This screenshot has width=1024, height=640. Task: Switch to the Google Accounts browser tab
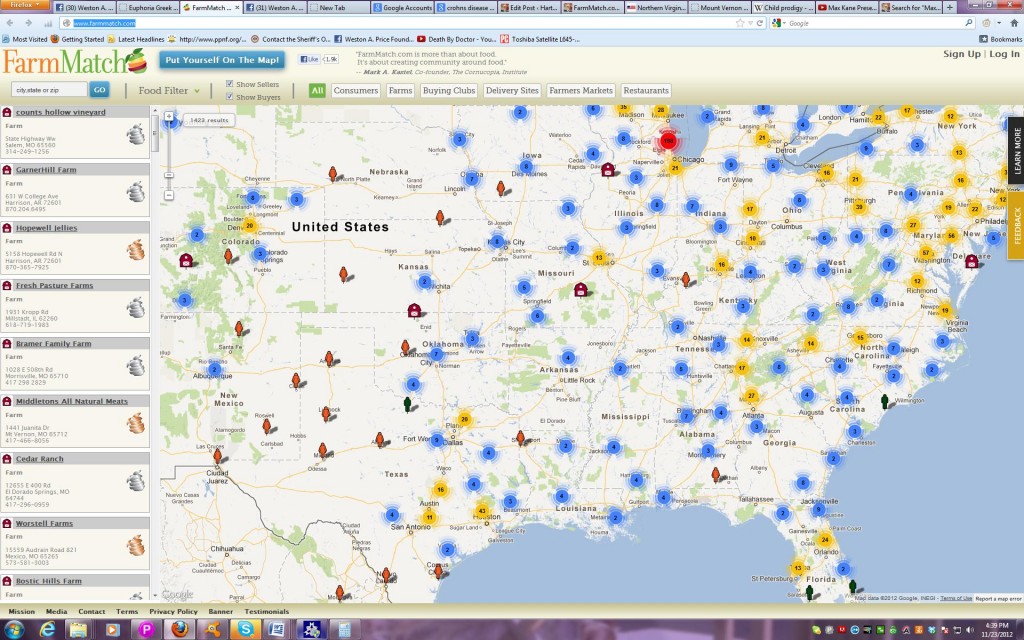click(402, 8)
